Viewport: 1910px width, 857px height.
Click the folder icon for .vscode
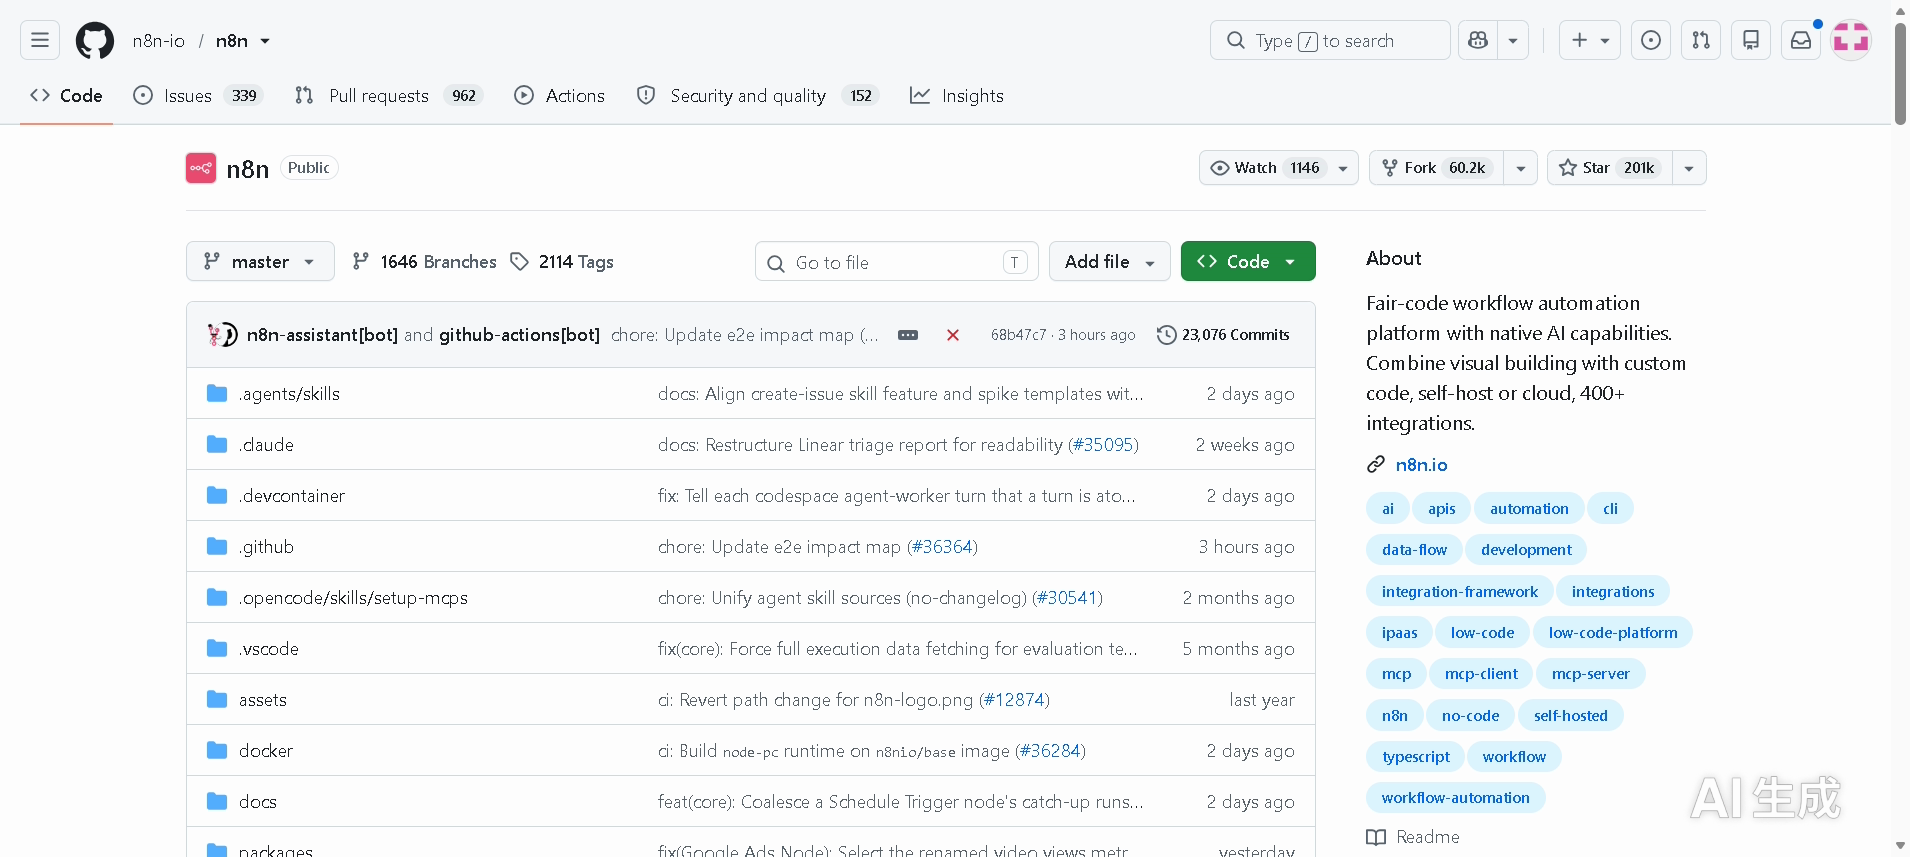tap(217, 648)
